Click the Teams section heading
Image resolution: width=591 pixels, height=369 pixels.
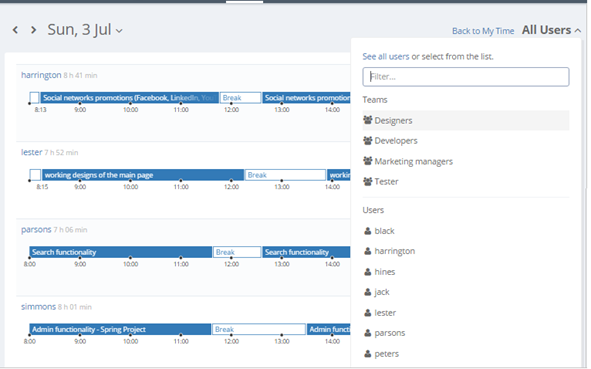point(375,100)
